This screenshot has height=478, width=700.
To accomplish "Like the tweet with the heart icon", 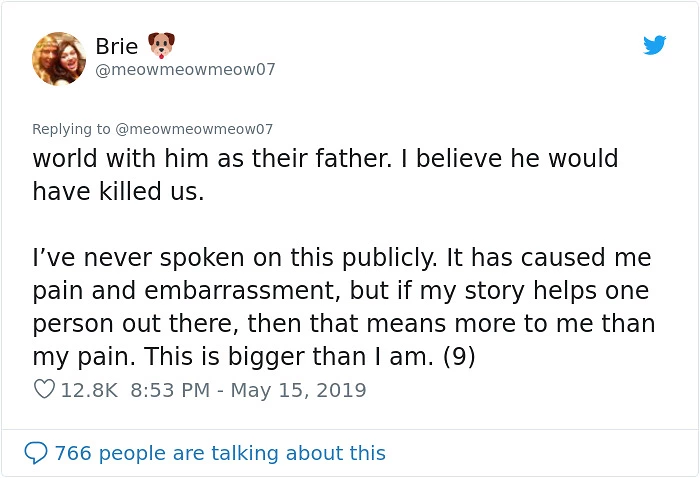I will pyautogui.click(x=44, y=389).
